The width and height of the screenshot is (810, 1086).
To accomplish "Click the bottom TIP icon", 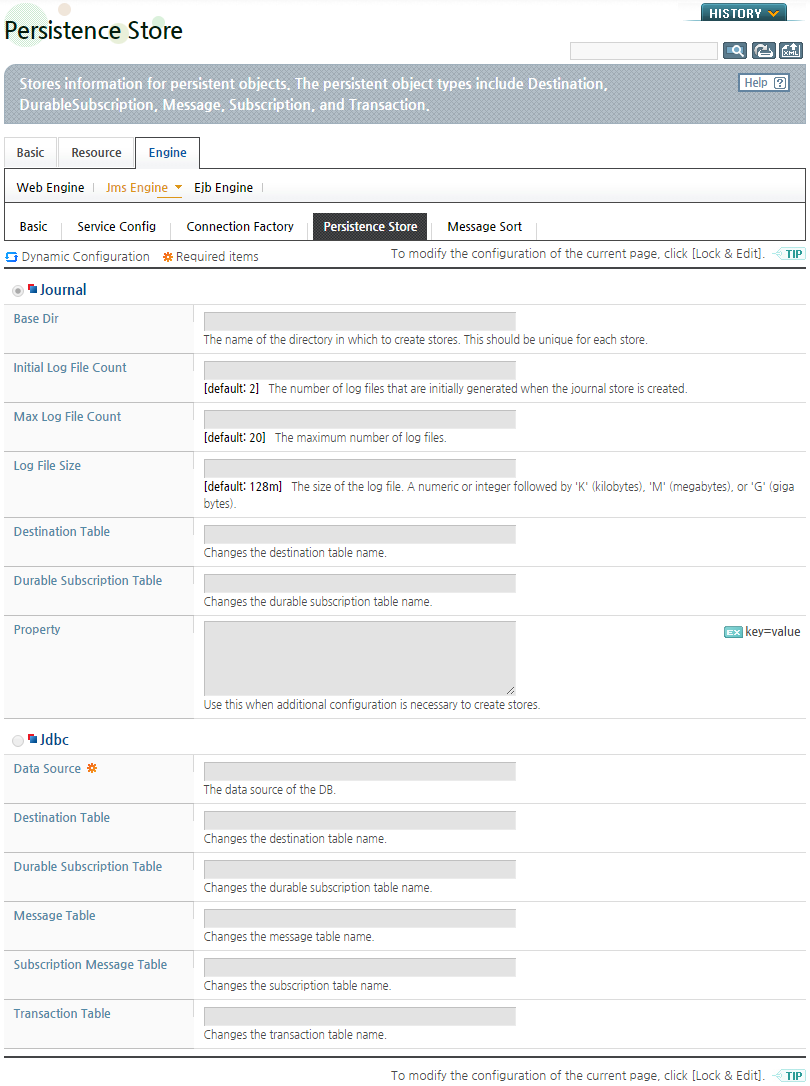I will [x=790, y=1076].
